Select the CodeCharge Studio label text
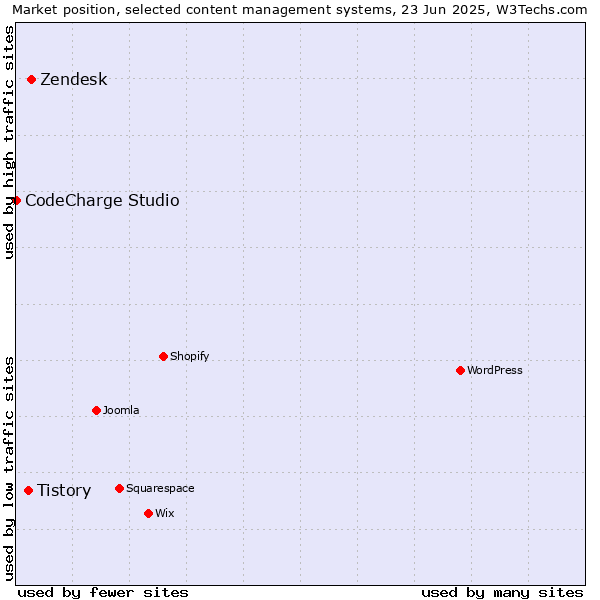Image resolution: width=600 pixels, height=600 pixels. tap(102, 201)
